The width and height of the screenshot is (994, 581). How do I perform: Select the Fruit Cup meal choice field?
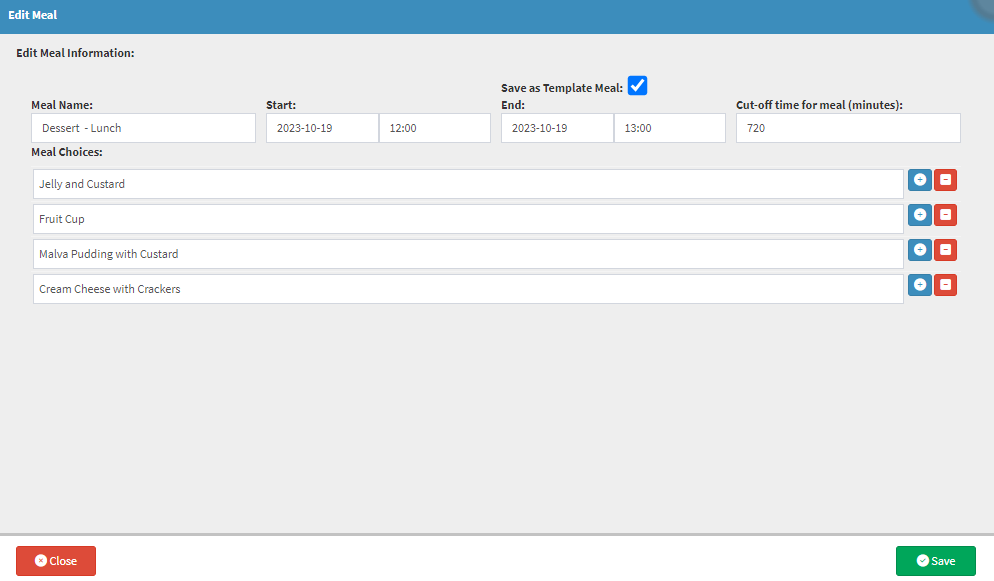pos(468,219)
